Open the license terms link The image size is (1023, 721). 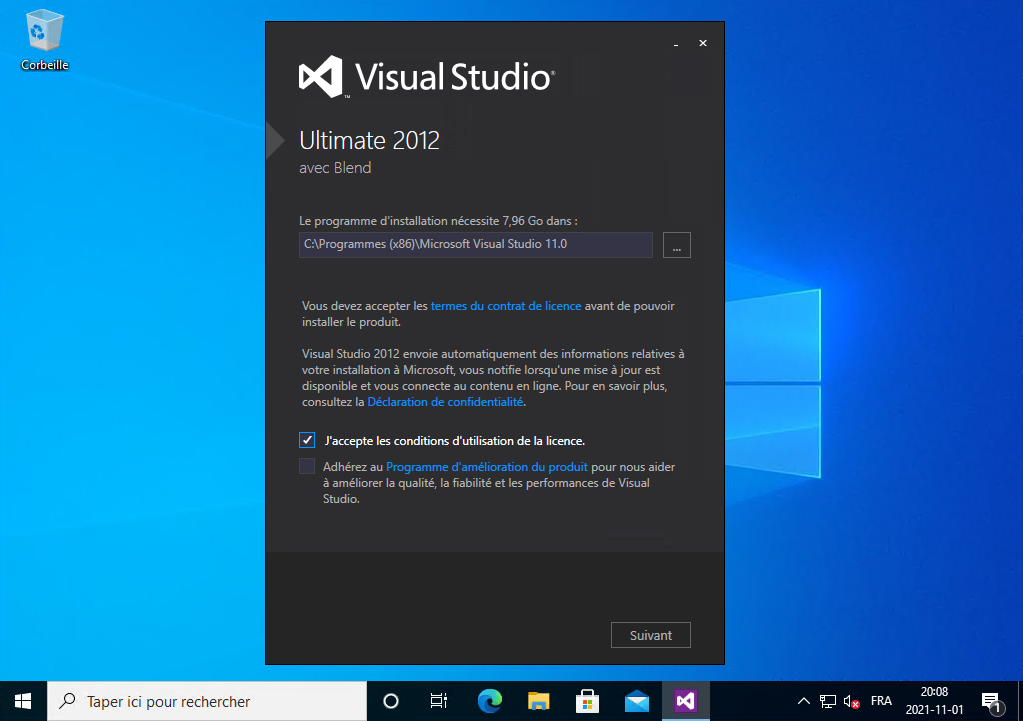click(505, 306)
